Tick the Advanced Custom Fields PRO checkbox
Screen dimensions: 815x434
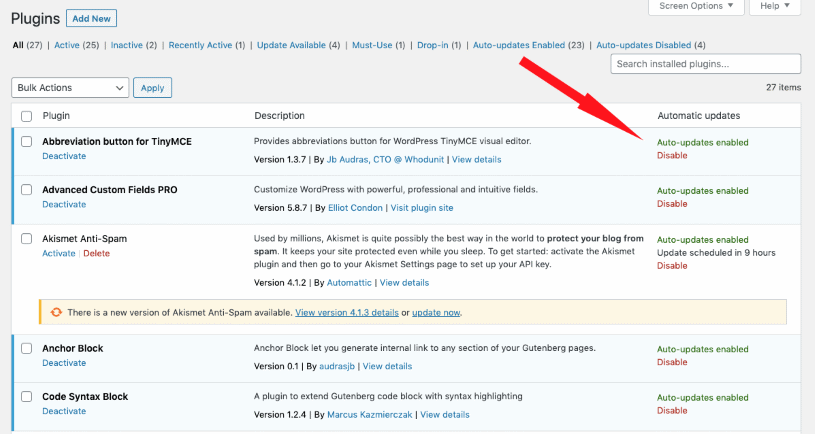(27, 190)
